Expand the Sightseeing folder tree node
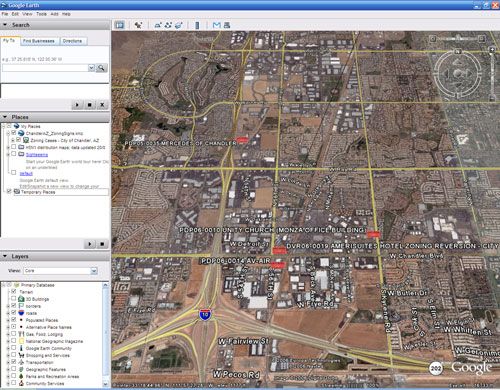Screen dimensions: 500x390 pos(8,154)
